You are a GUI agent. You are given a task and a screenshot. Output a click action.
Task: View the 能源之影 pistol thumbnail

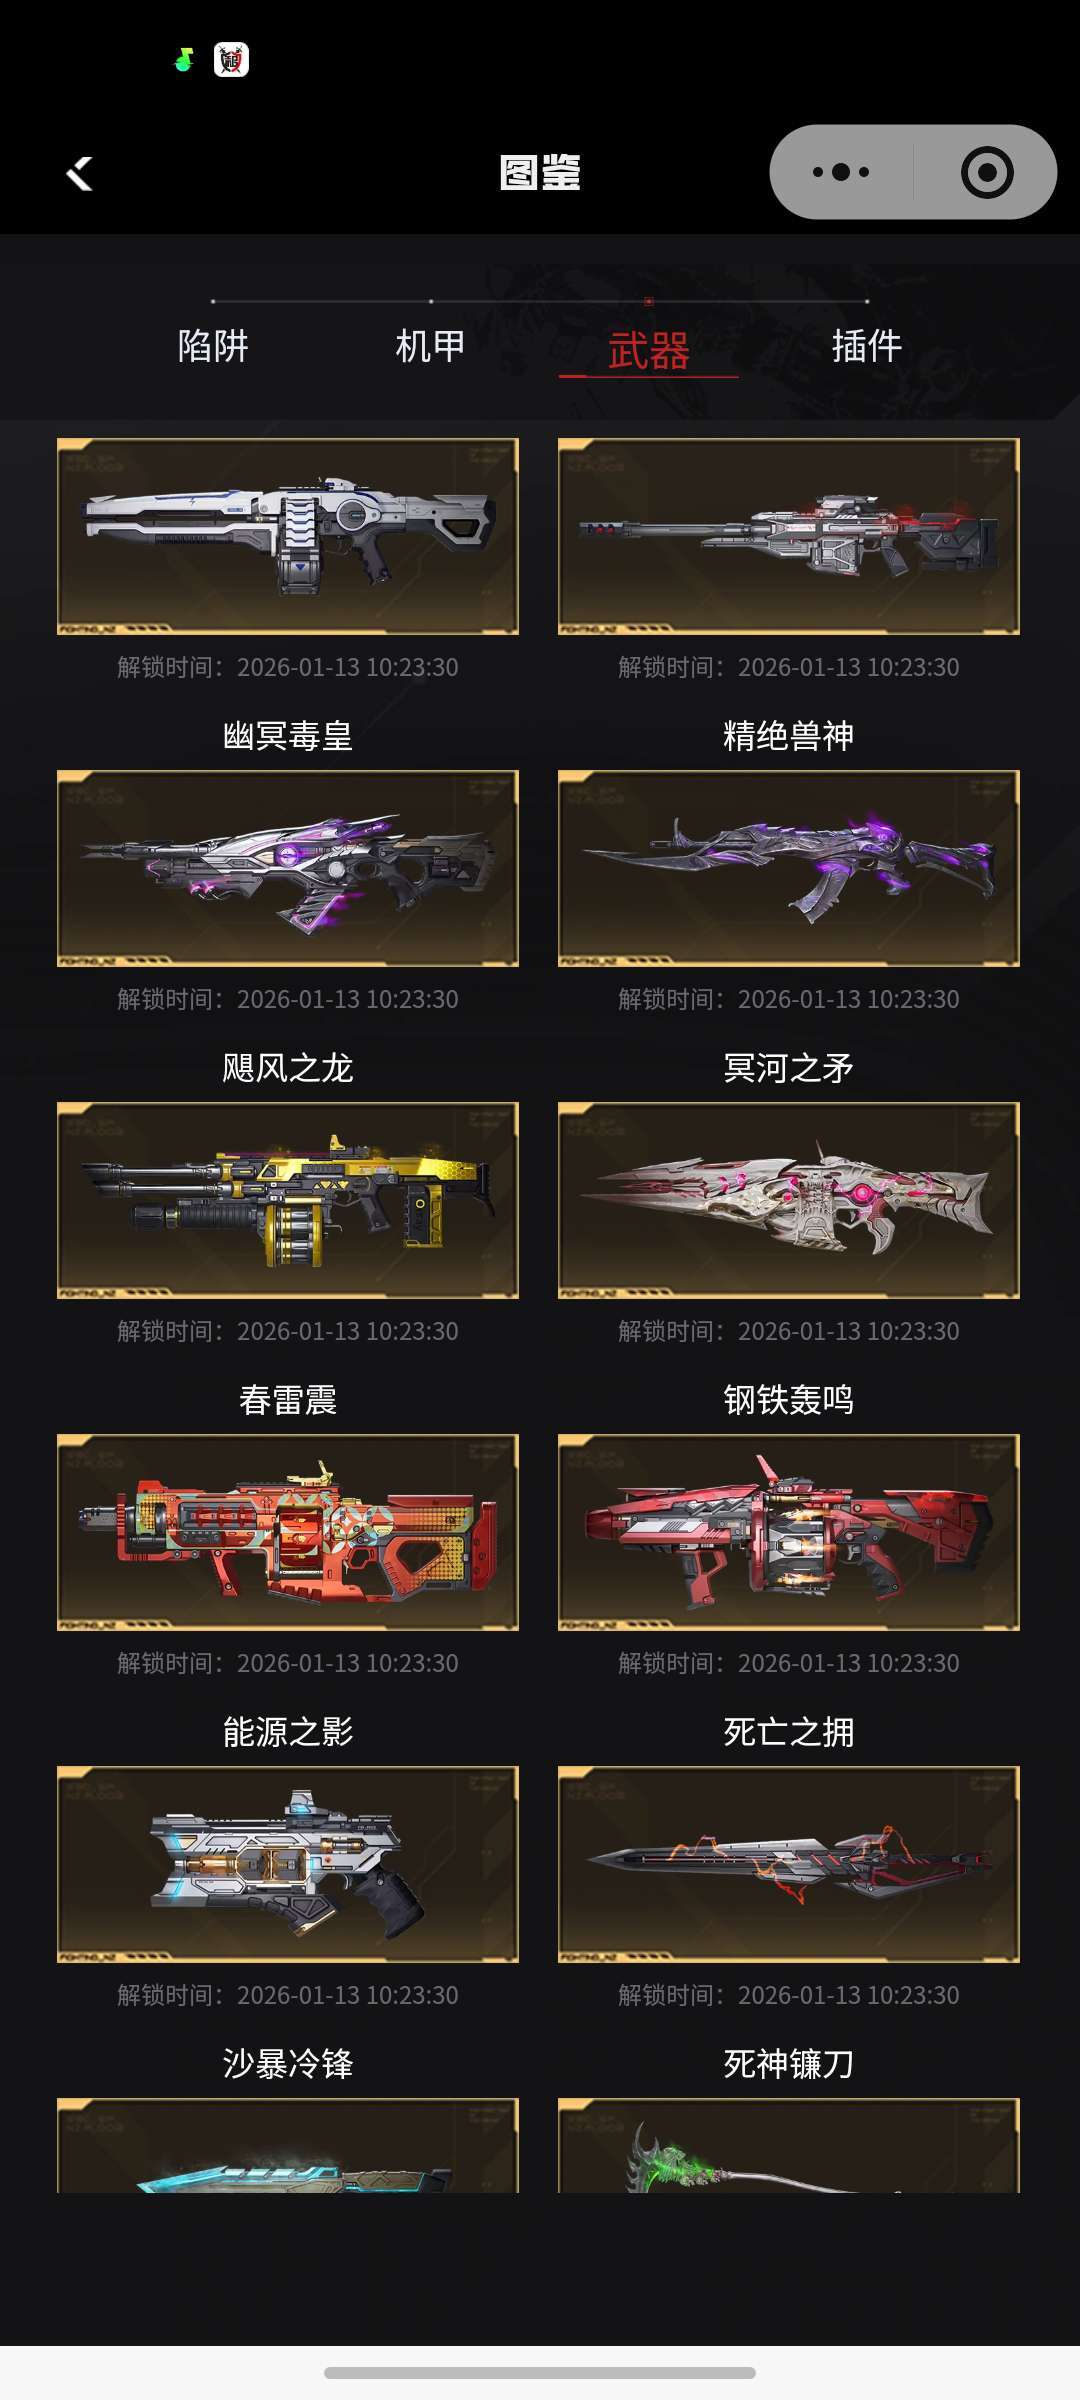click(288, 1864)
